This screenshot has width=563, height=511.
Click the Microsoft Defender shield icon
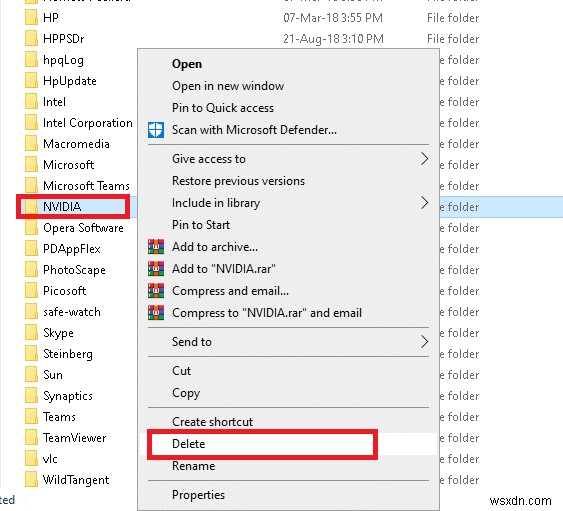coord(156,130)
